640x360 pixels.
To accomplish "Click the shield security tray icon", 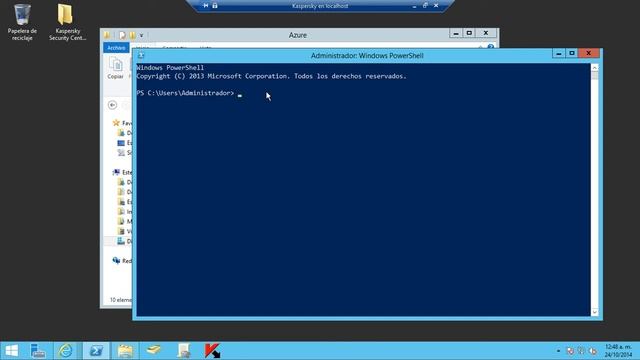I will 570,351.
